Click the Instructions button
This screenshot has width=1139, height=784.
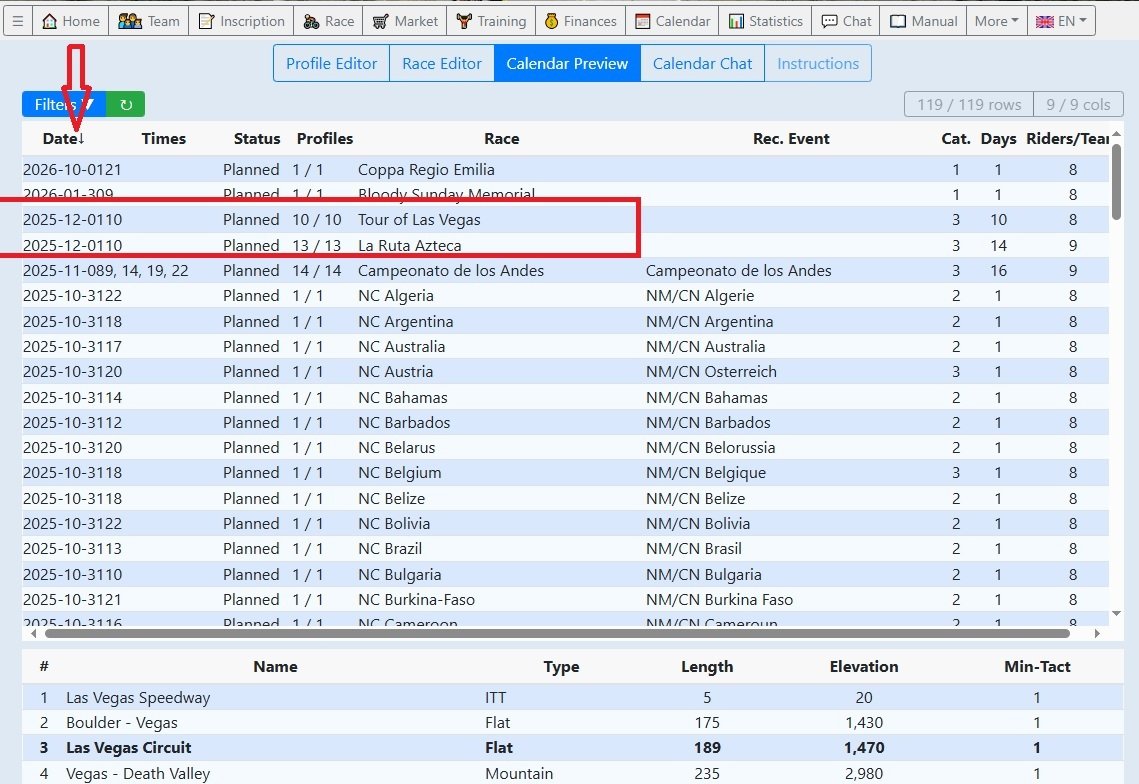[817, 63]
